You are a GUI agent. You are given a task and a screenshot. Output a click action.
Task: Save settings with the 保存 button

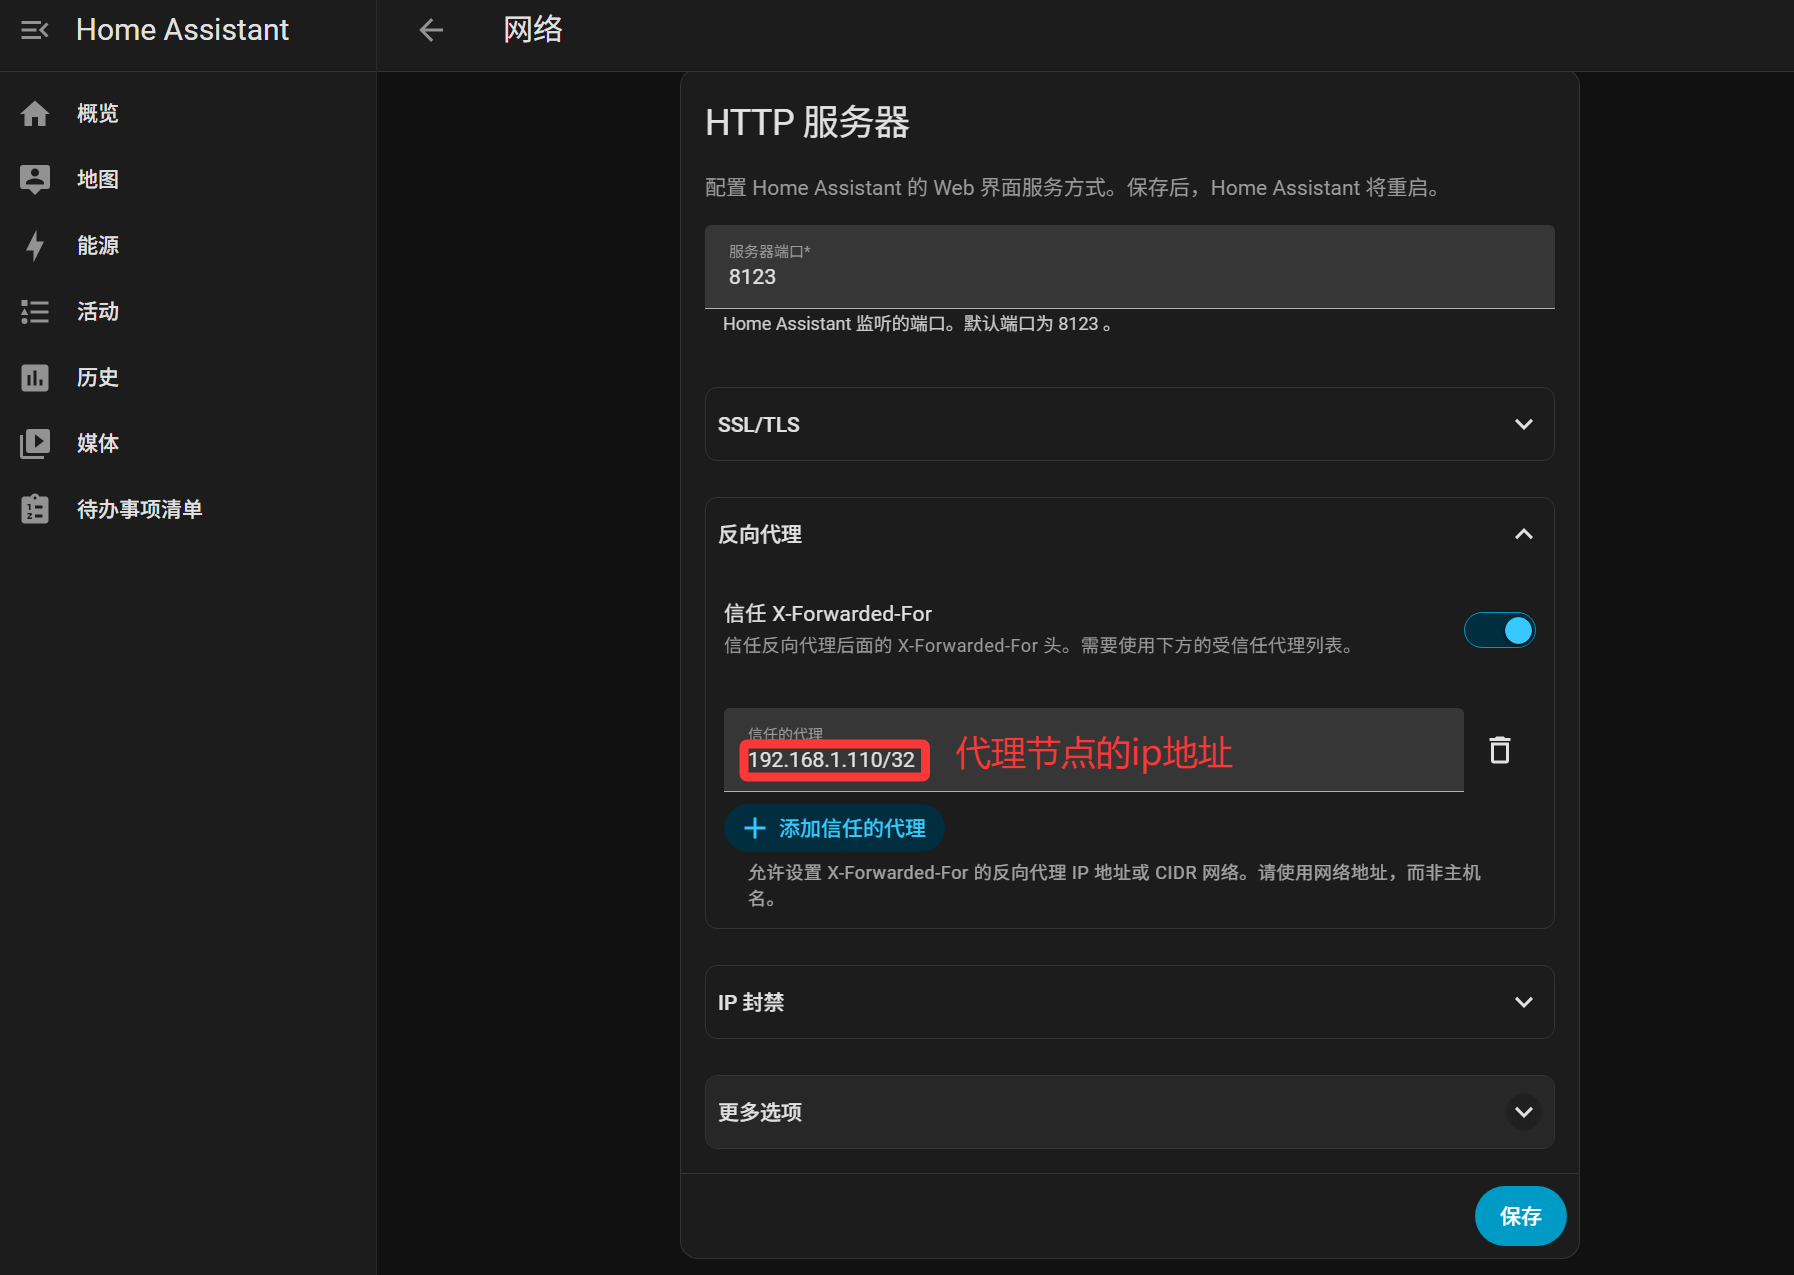pyautogui.click(x=1520, y=1216)
